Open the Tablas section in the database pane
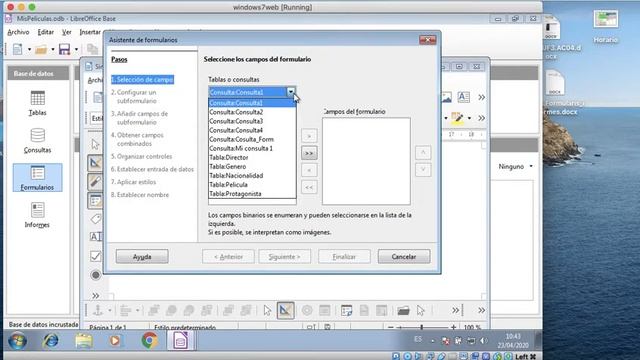The image size is (640, 360). 37,103
